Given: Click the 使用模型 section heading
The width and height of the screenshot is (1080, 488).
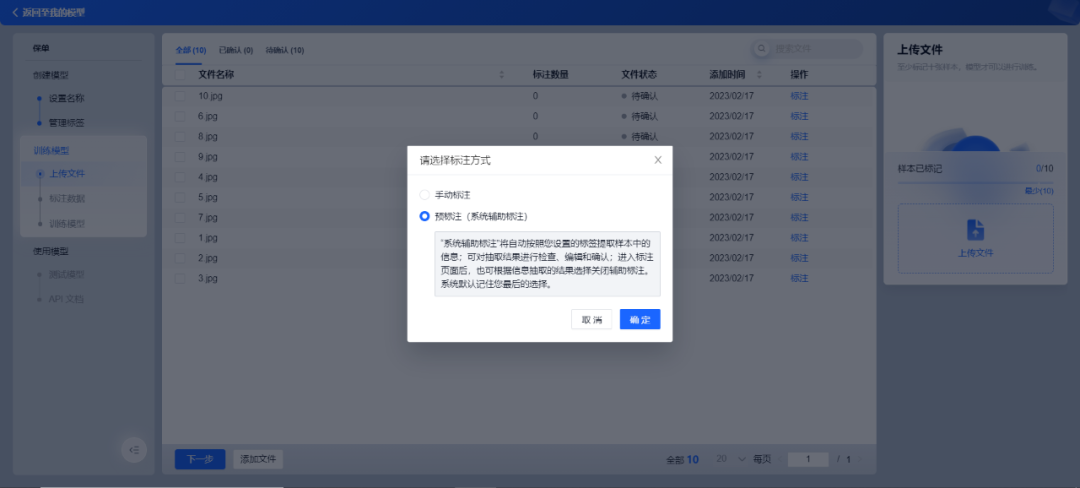Looking at the screenshot, I should [51, 251].
